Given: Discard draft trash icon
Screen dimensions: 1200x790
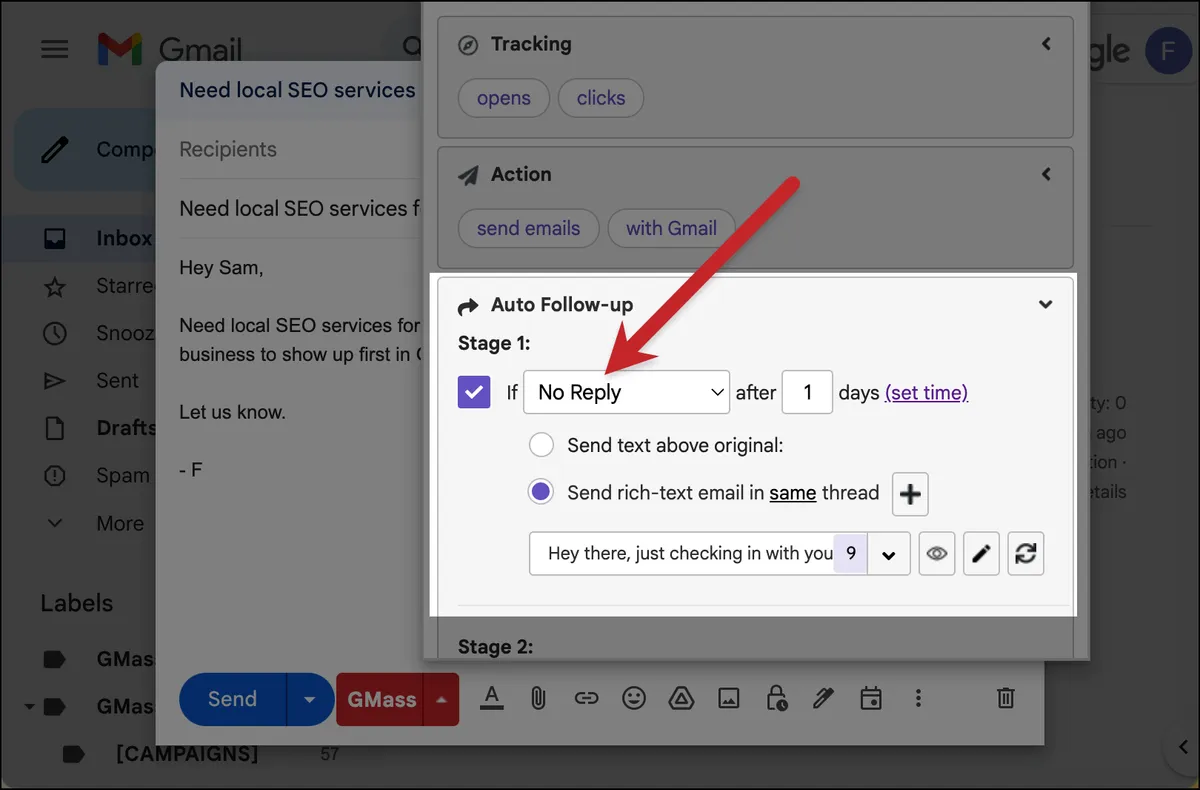Looking at the screenshot, I should pyautogui.click(x=1007, y=698).
